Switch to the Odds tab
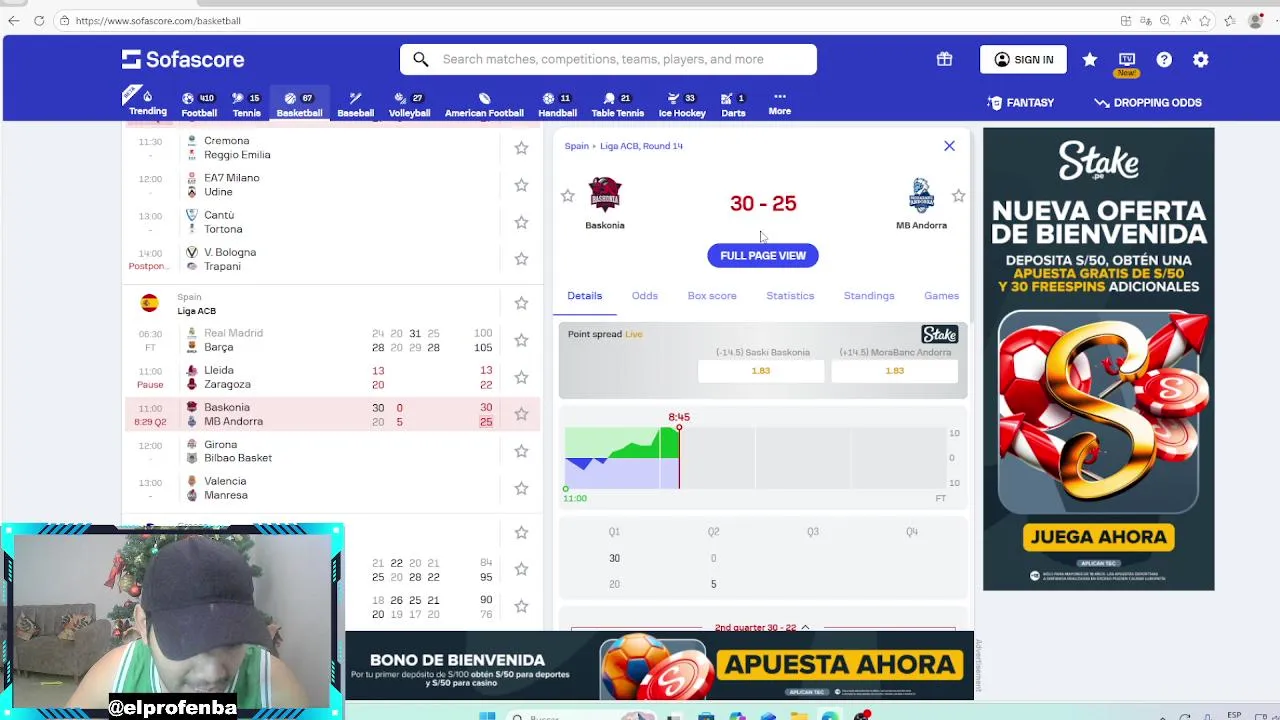 (645, 296)
